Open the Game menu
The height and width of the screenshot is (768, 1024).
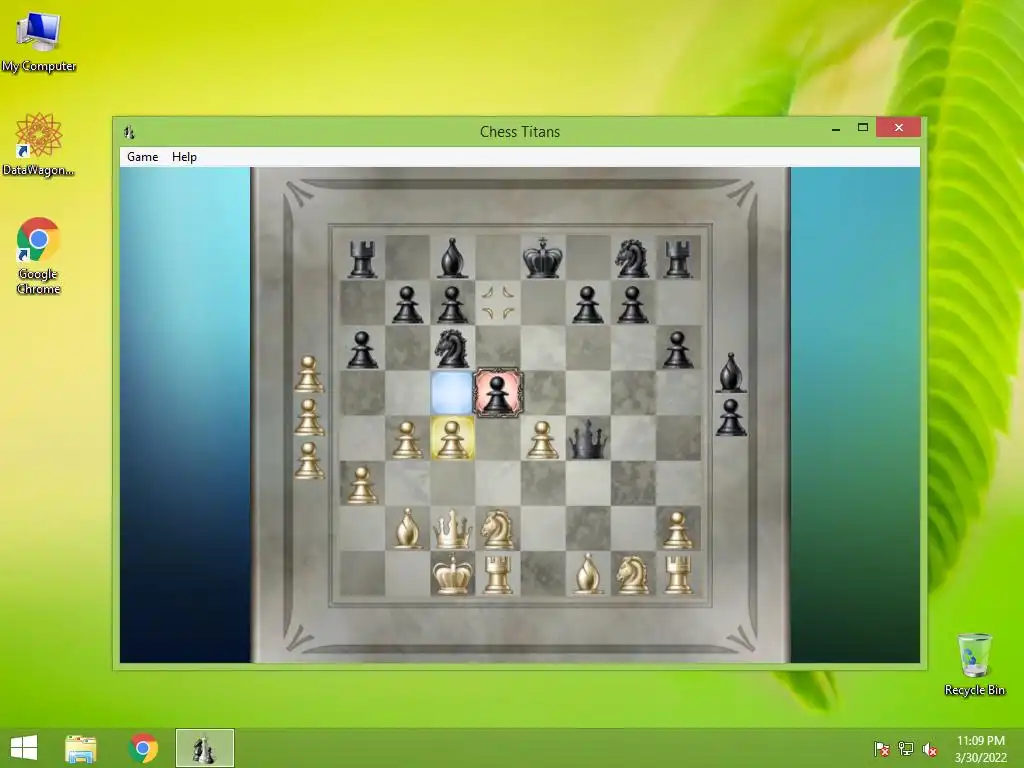pyautogui.click(x=142, y=157)
